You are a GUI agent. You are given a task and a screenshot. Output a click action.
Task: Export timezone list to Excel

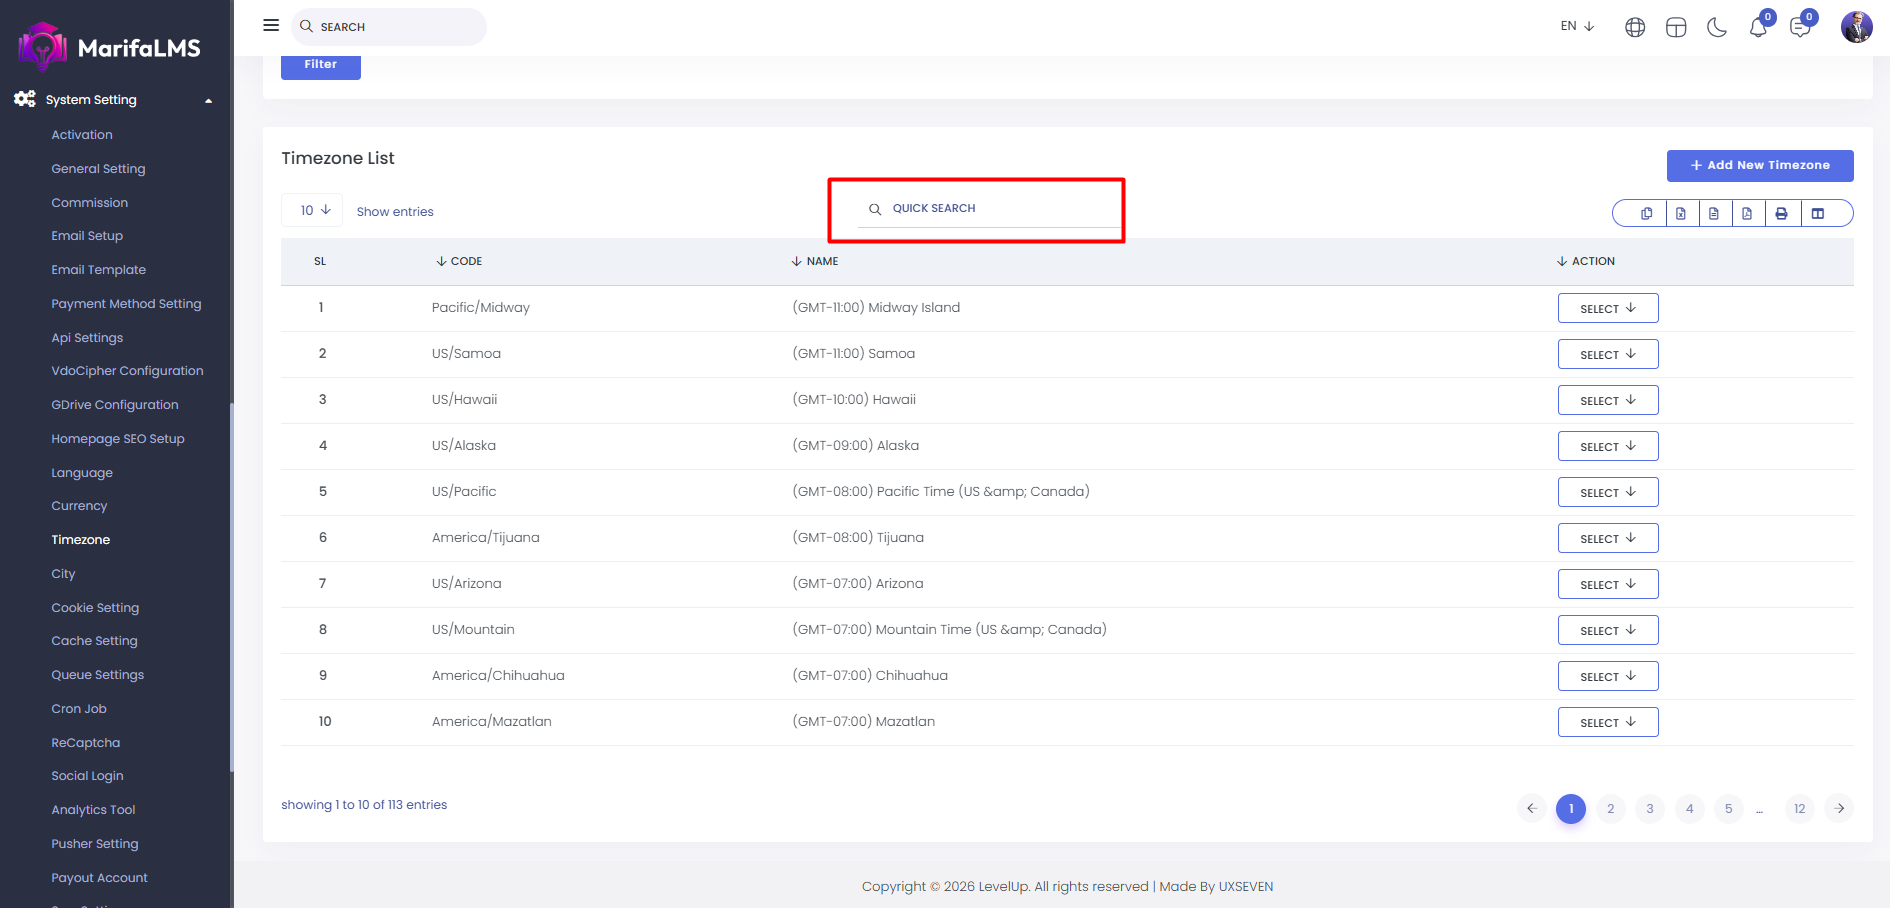1681,213
